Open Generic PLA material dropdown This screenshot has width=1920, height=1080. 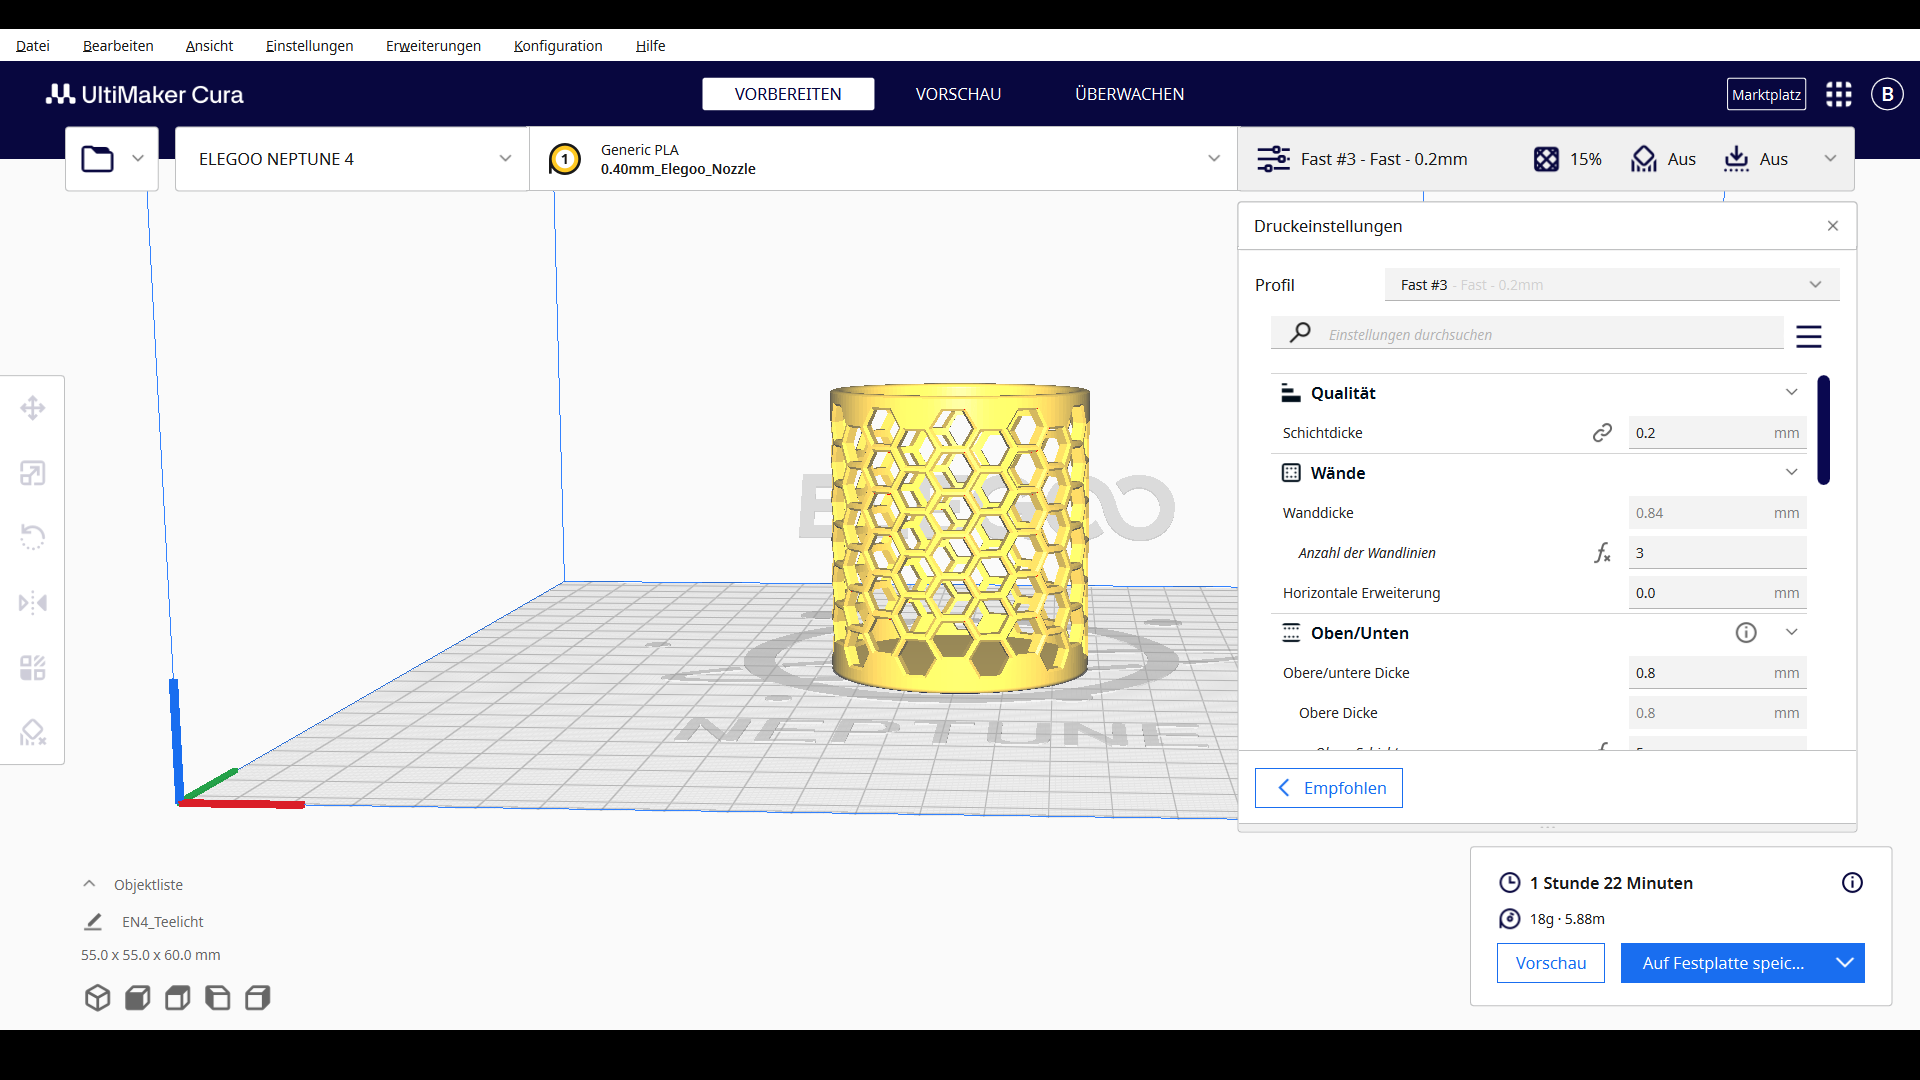coord(884,159)
